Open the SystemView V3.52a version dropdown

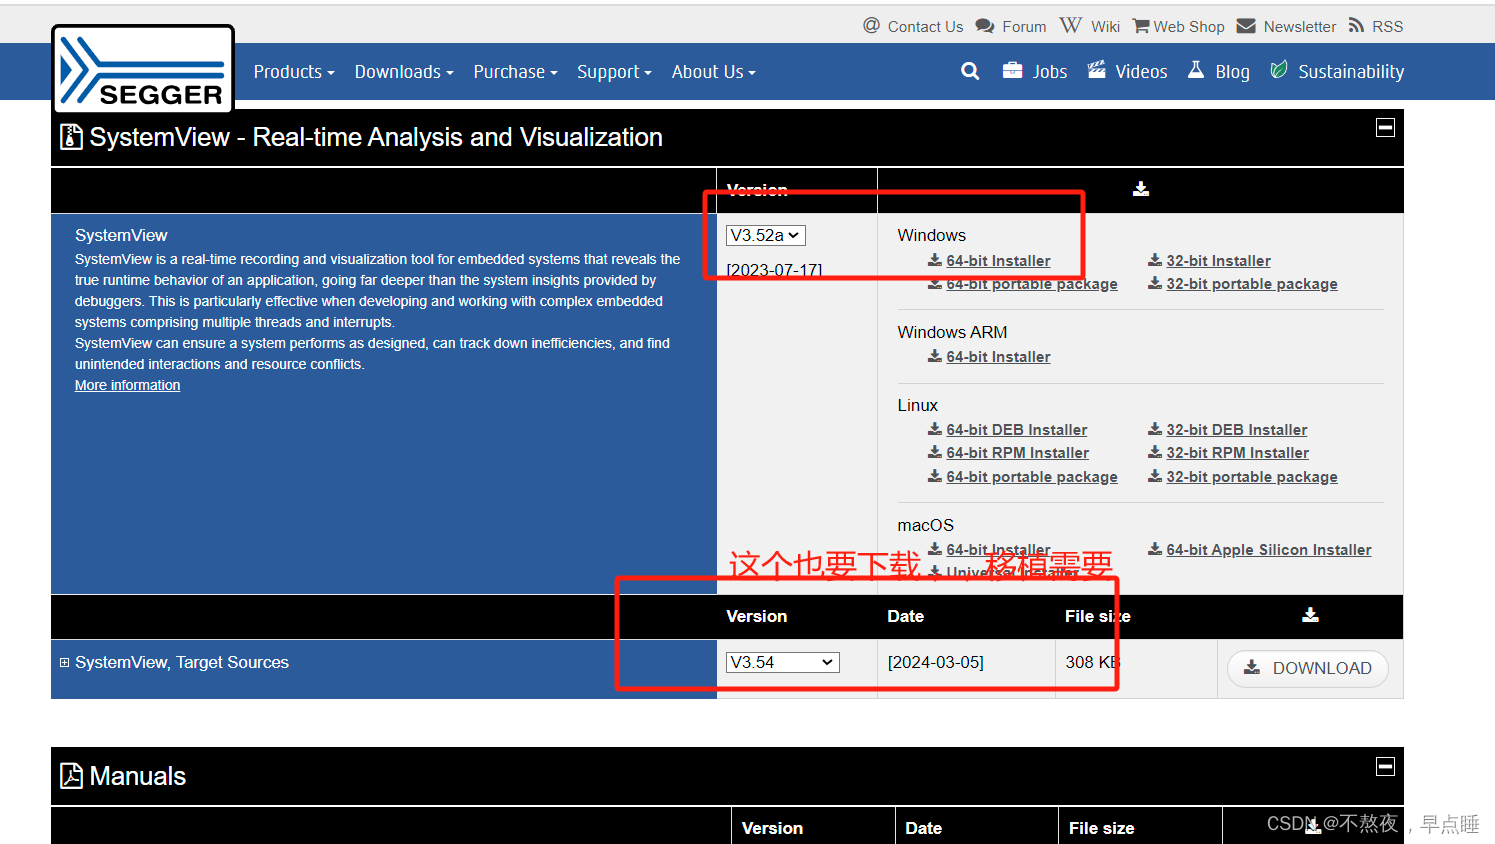point(765,235)
